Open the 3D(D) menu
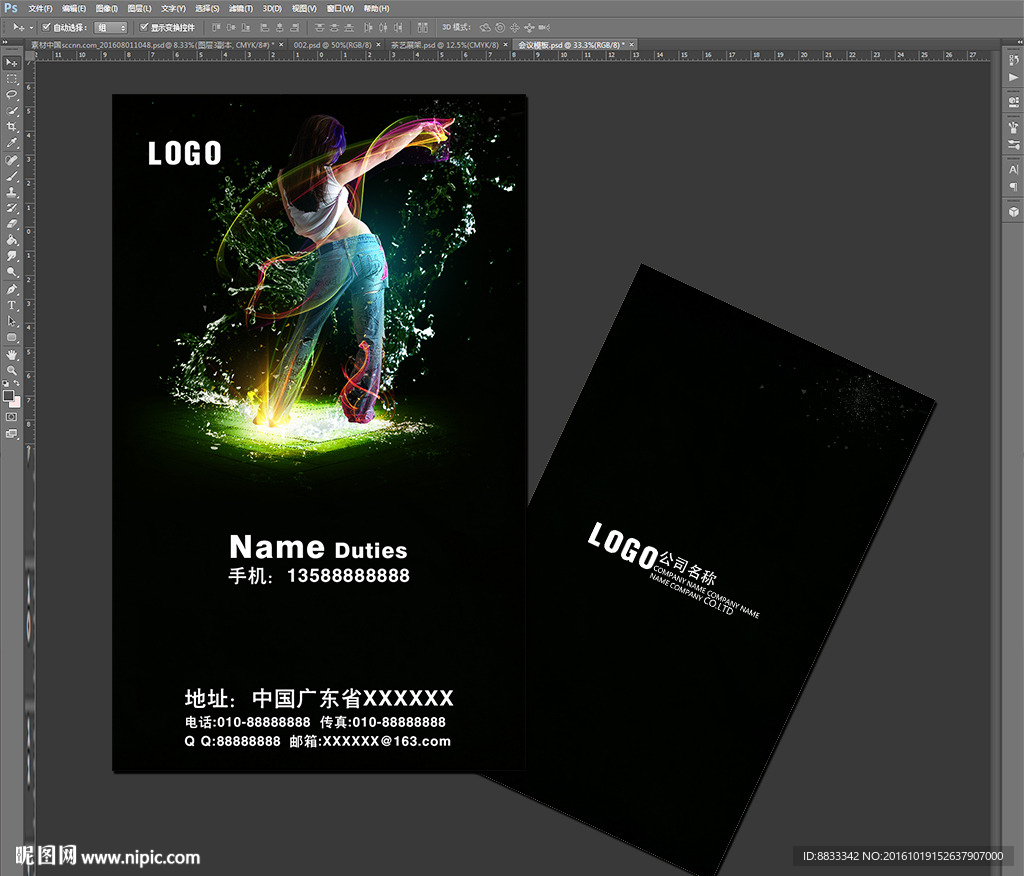 tap(272, 8)
